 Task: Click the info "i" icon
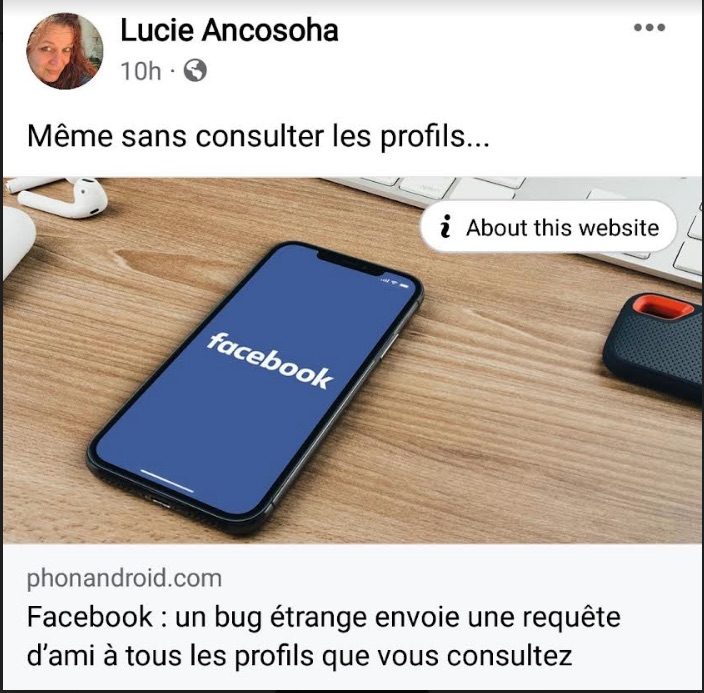tap(445, 226)
